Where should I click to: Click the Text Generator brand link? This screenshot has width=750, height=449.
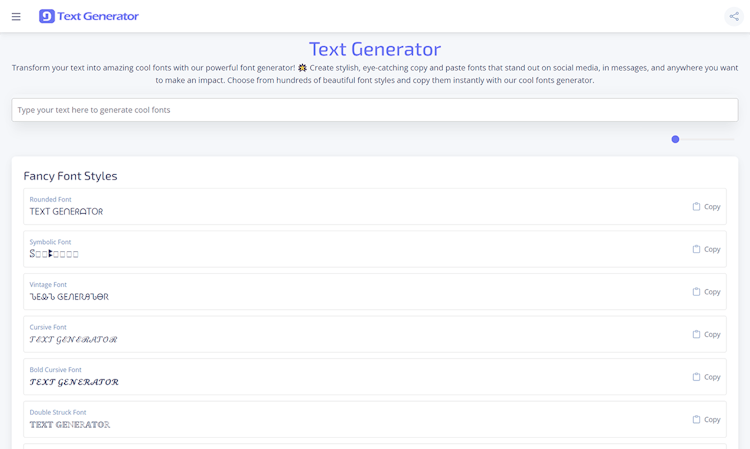pyautogui.click(x=98, y=16)
